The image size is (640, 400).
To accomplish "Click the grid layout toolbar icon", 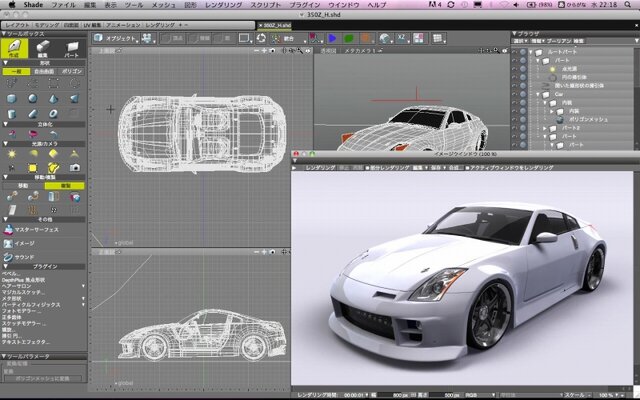I will (438, 38).
